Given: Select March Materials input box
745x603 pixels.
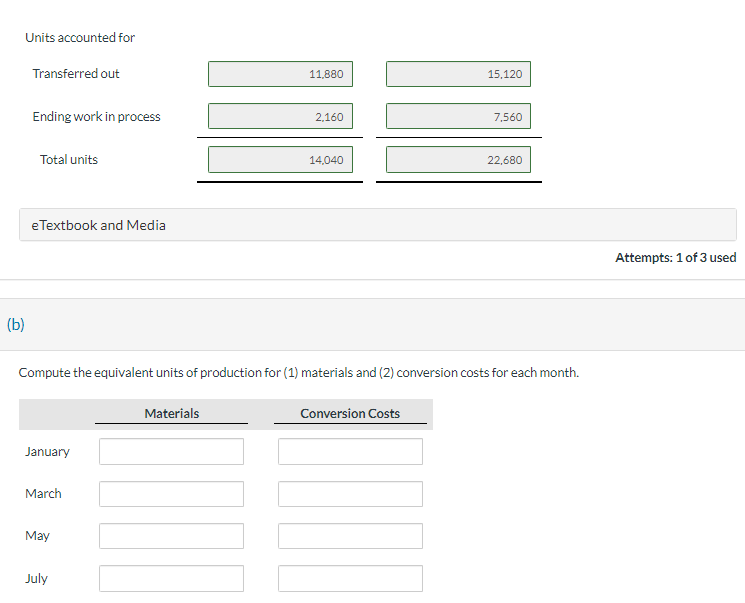Looking at the screenshot, I should (x=172, y=494).
